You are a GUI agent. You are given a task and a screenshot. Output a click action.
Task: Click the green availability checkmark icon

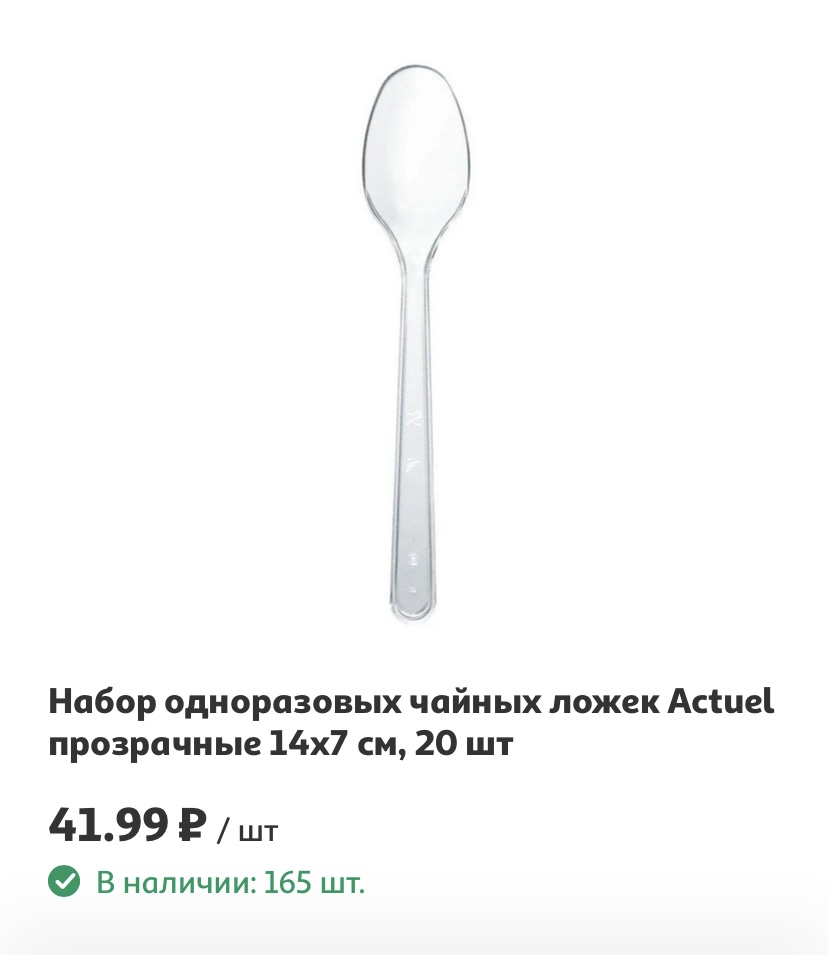64,881
